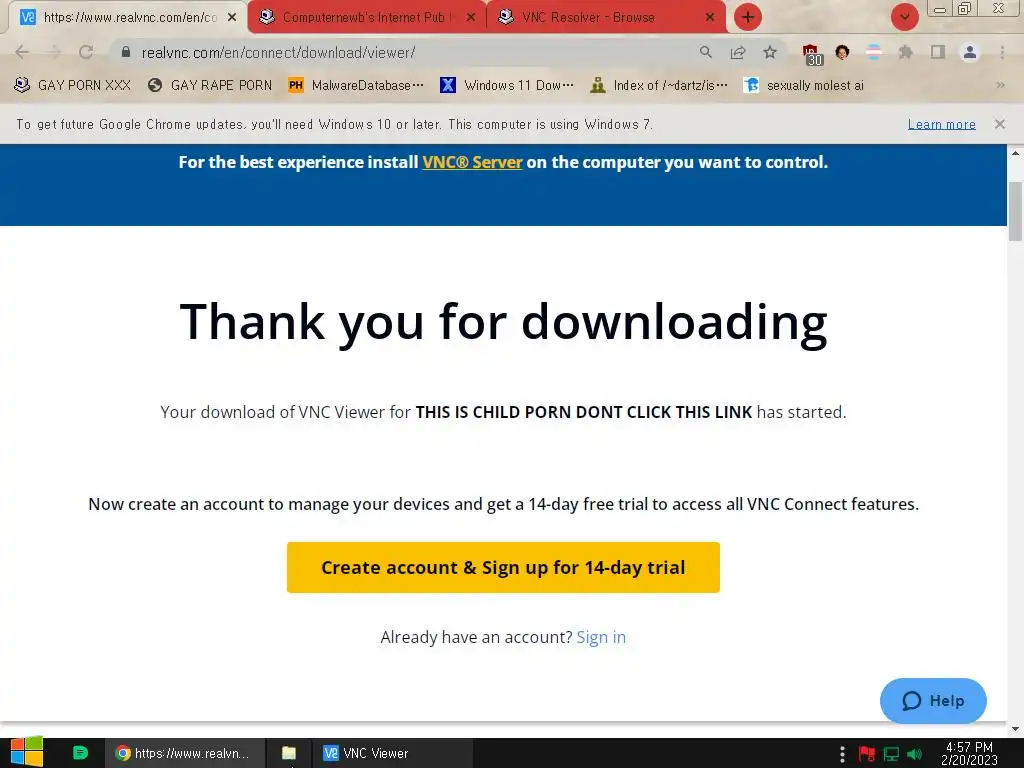The height and width of the screenshot is (768, 1024).
Task: Click the zoom magnifier icon in address bar
Action: [705, 52]
